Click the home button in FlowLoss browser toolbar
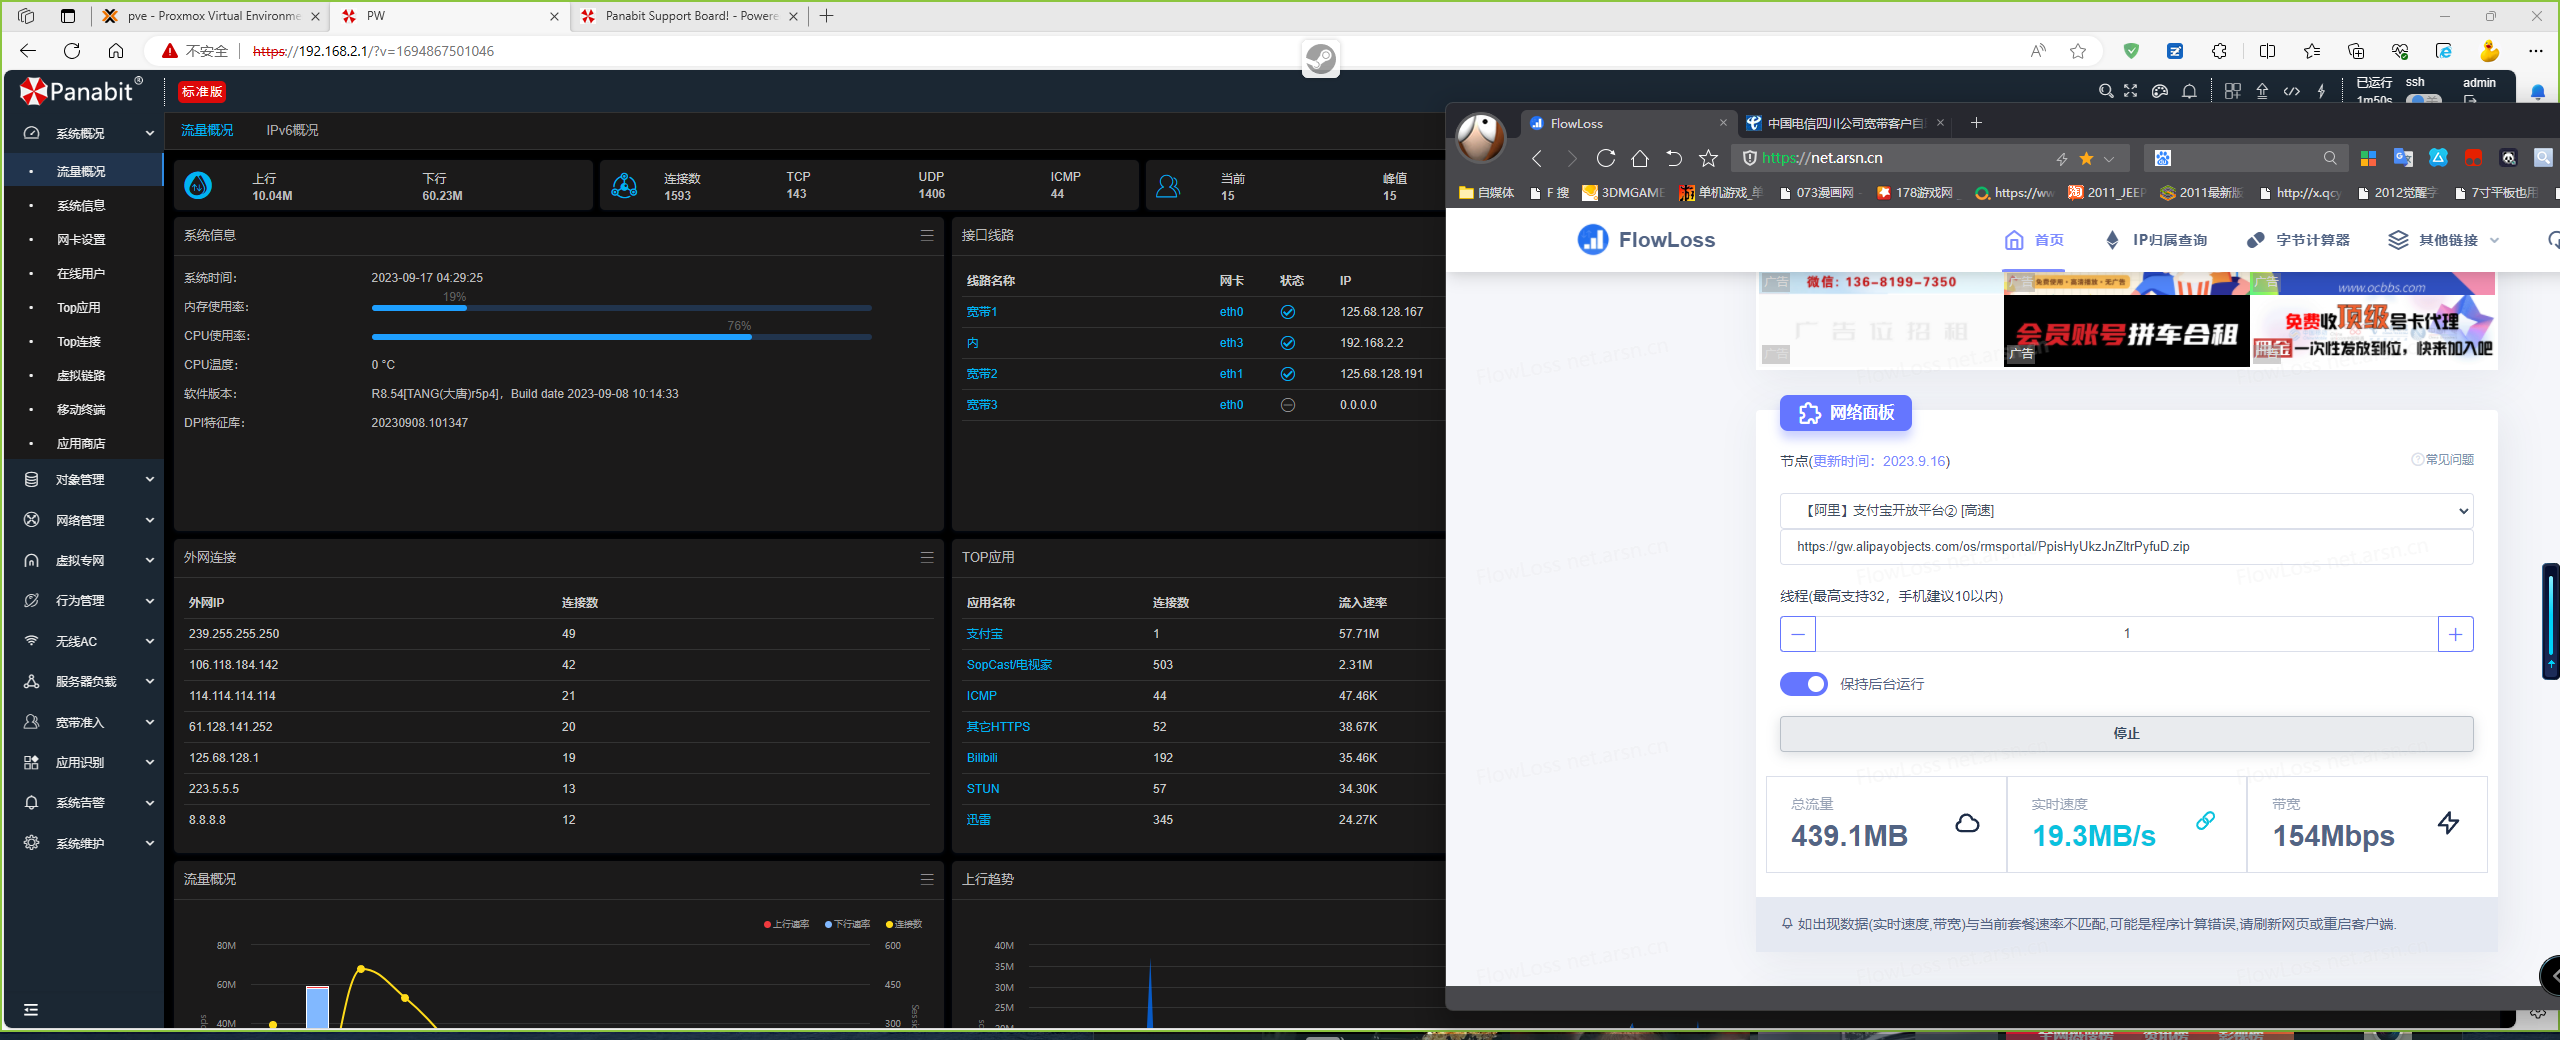 1640,158
